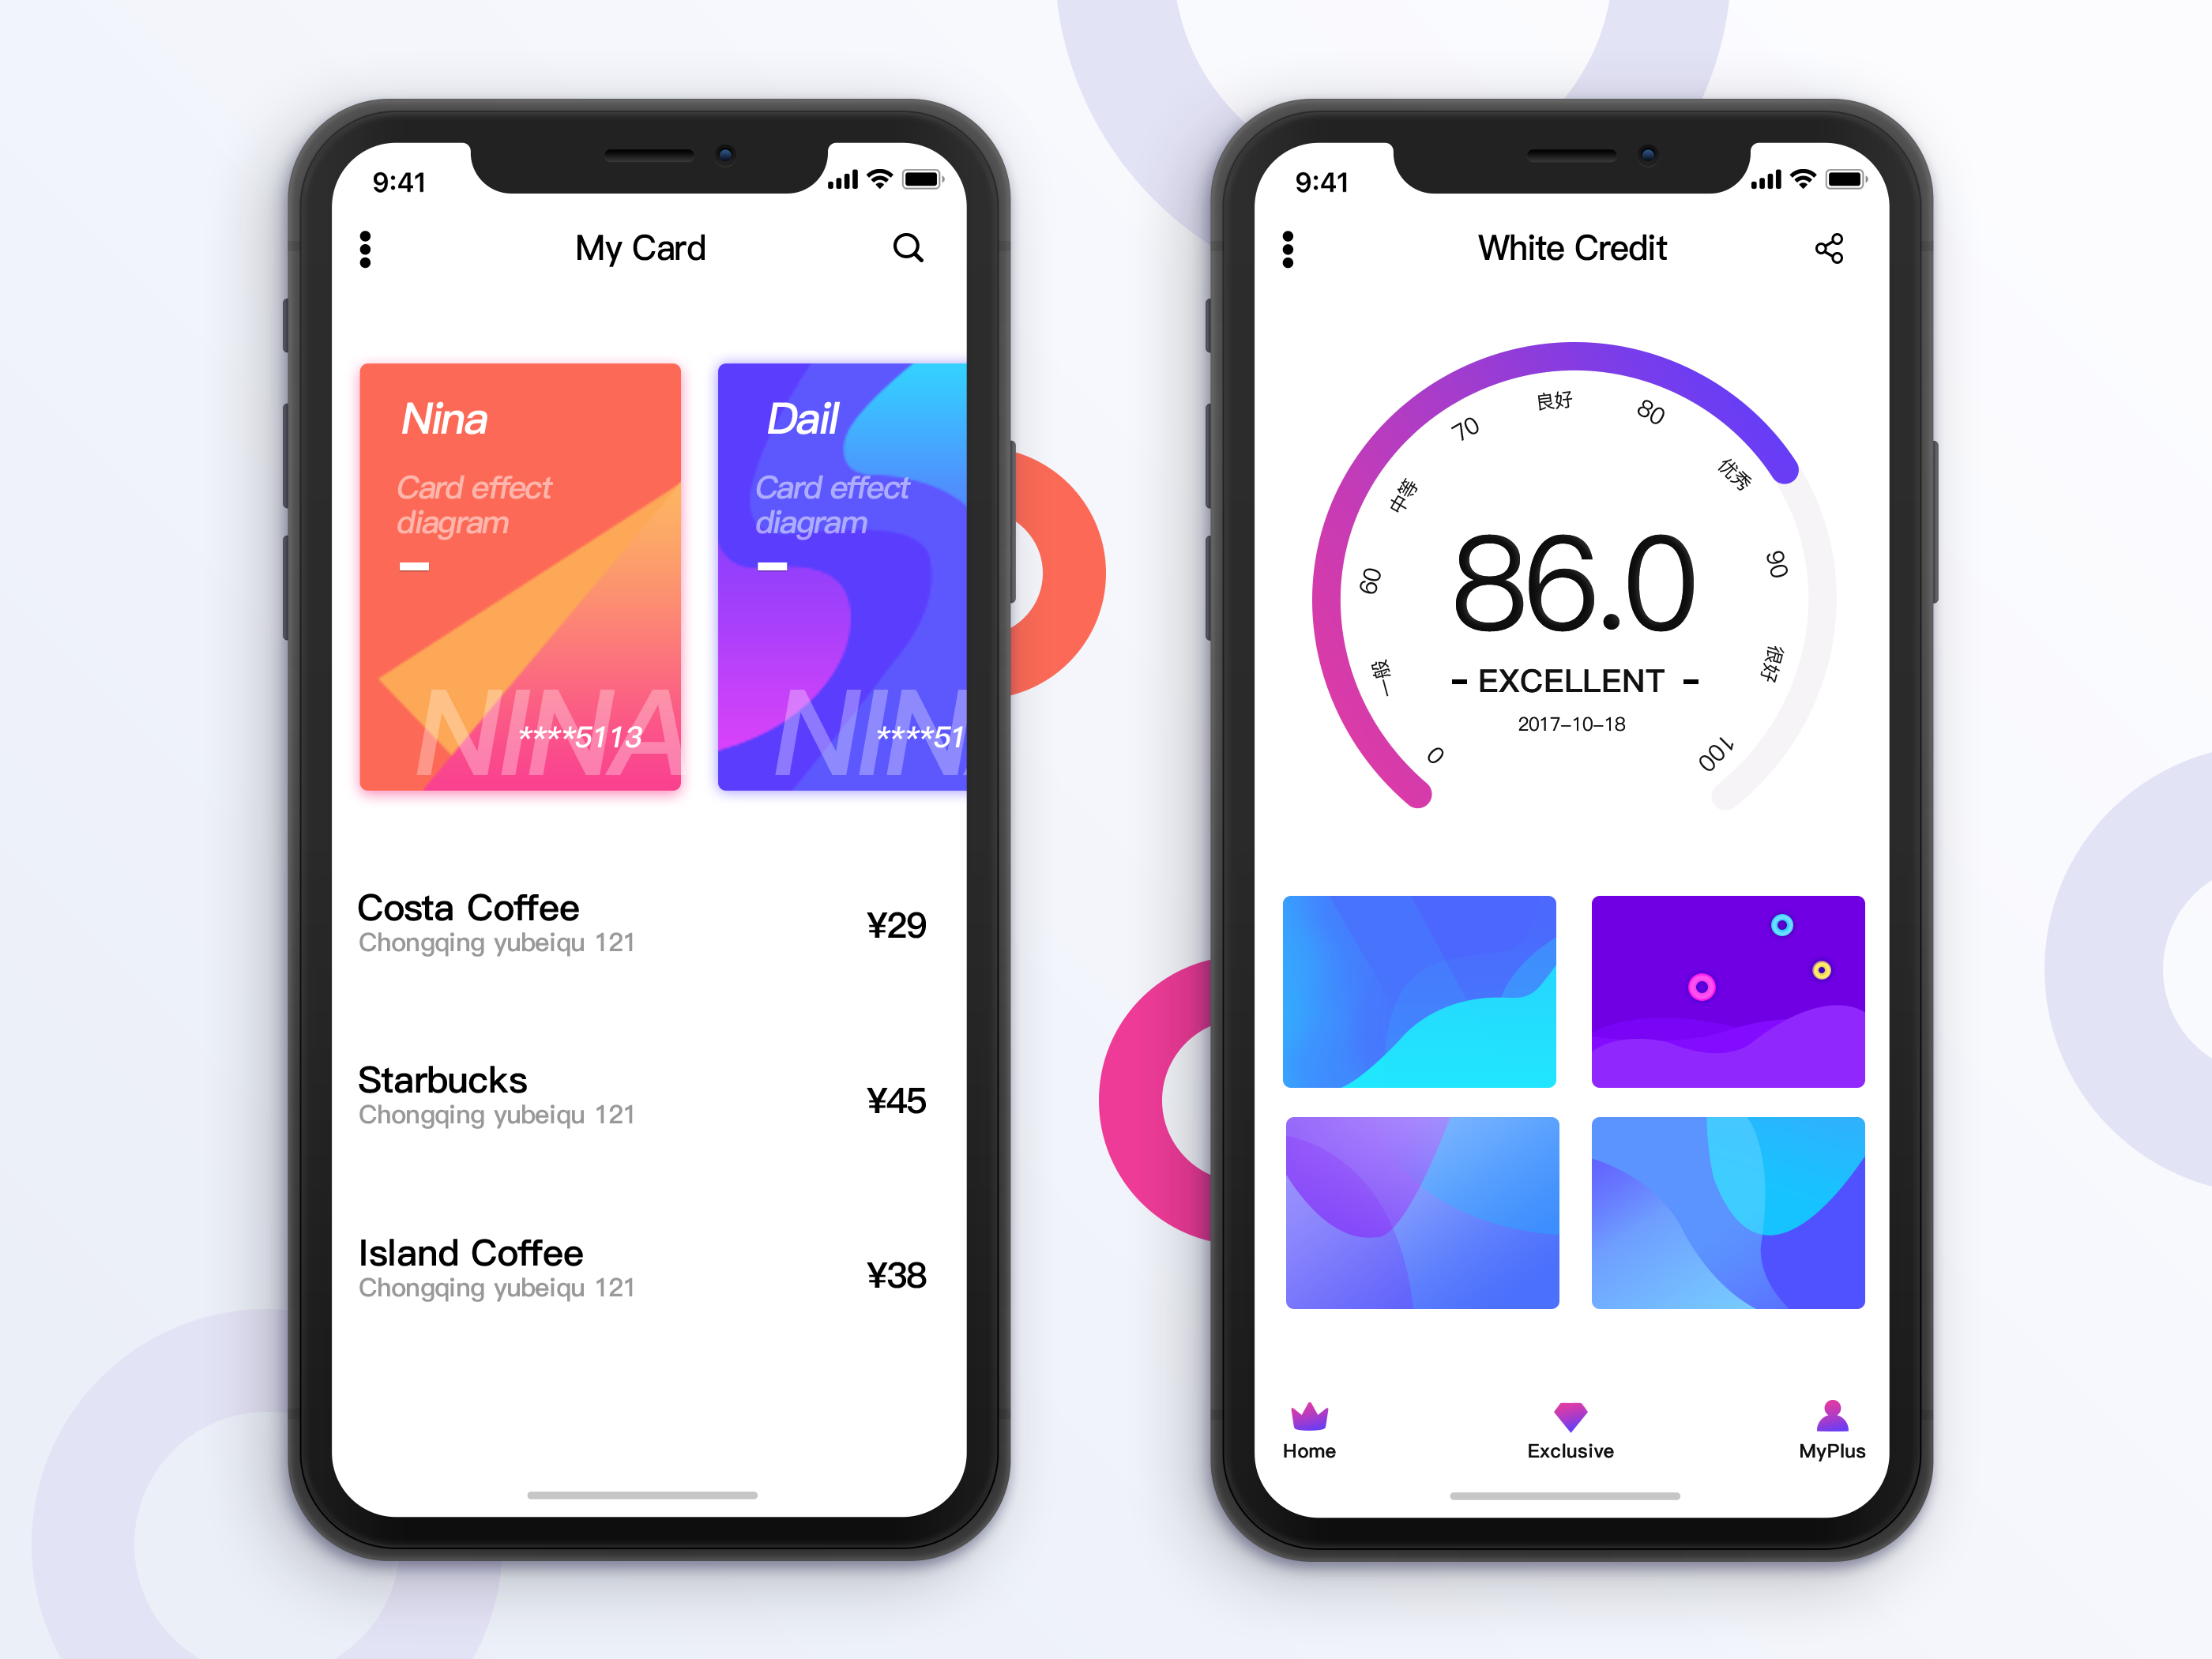
Task: Tap the three-dot menu on My Card
Action: (x=366, y=249)
